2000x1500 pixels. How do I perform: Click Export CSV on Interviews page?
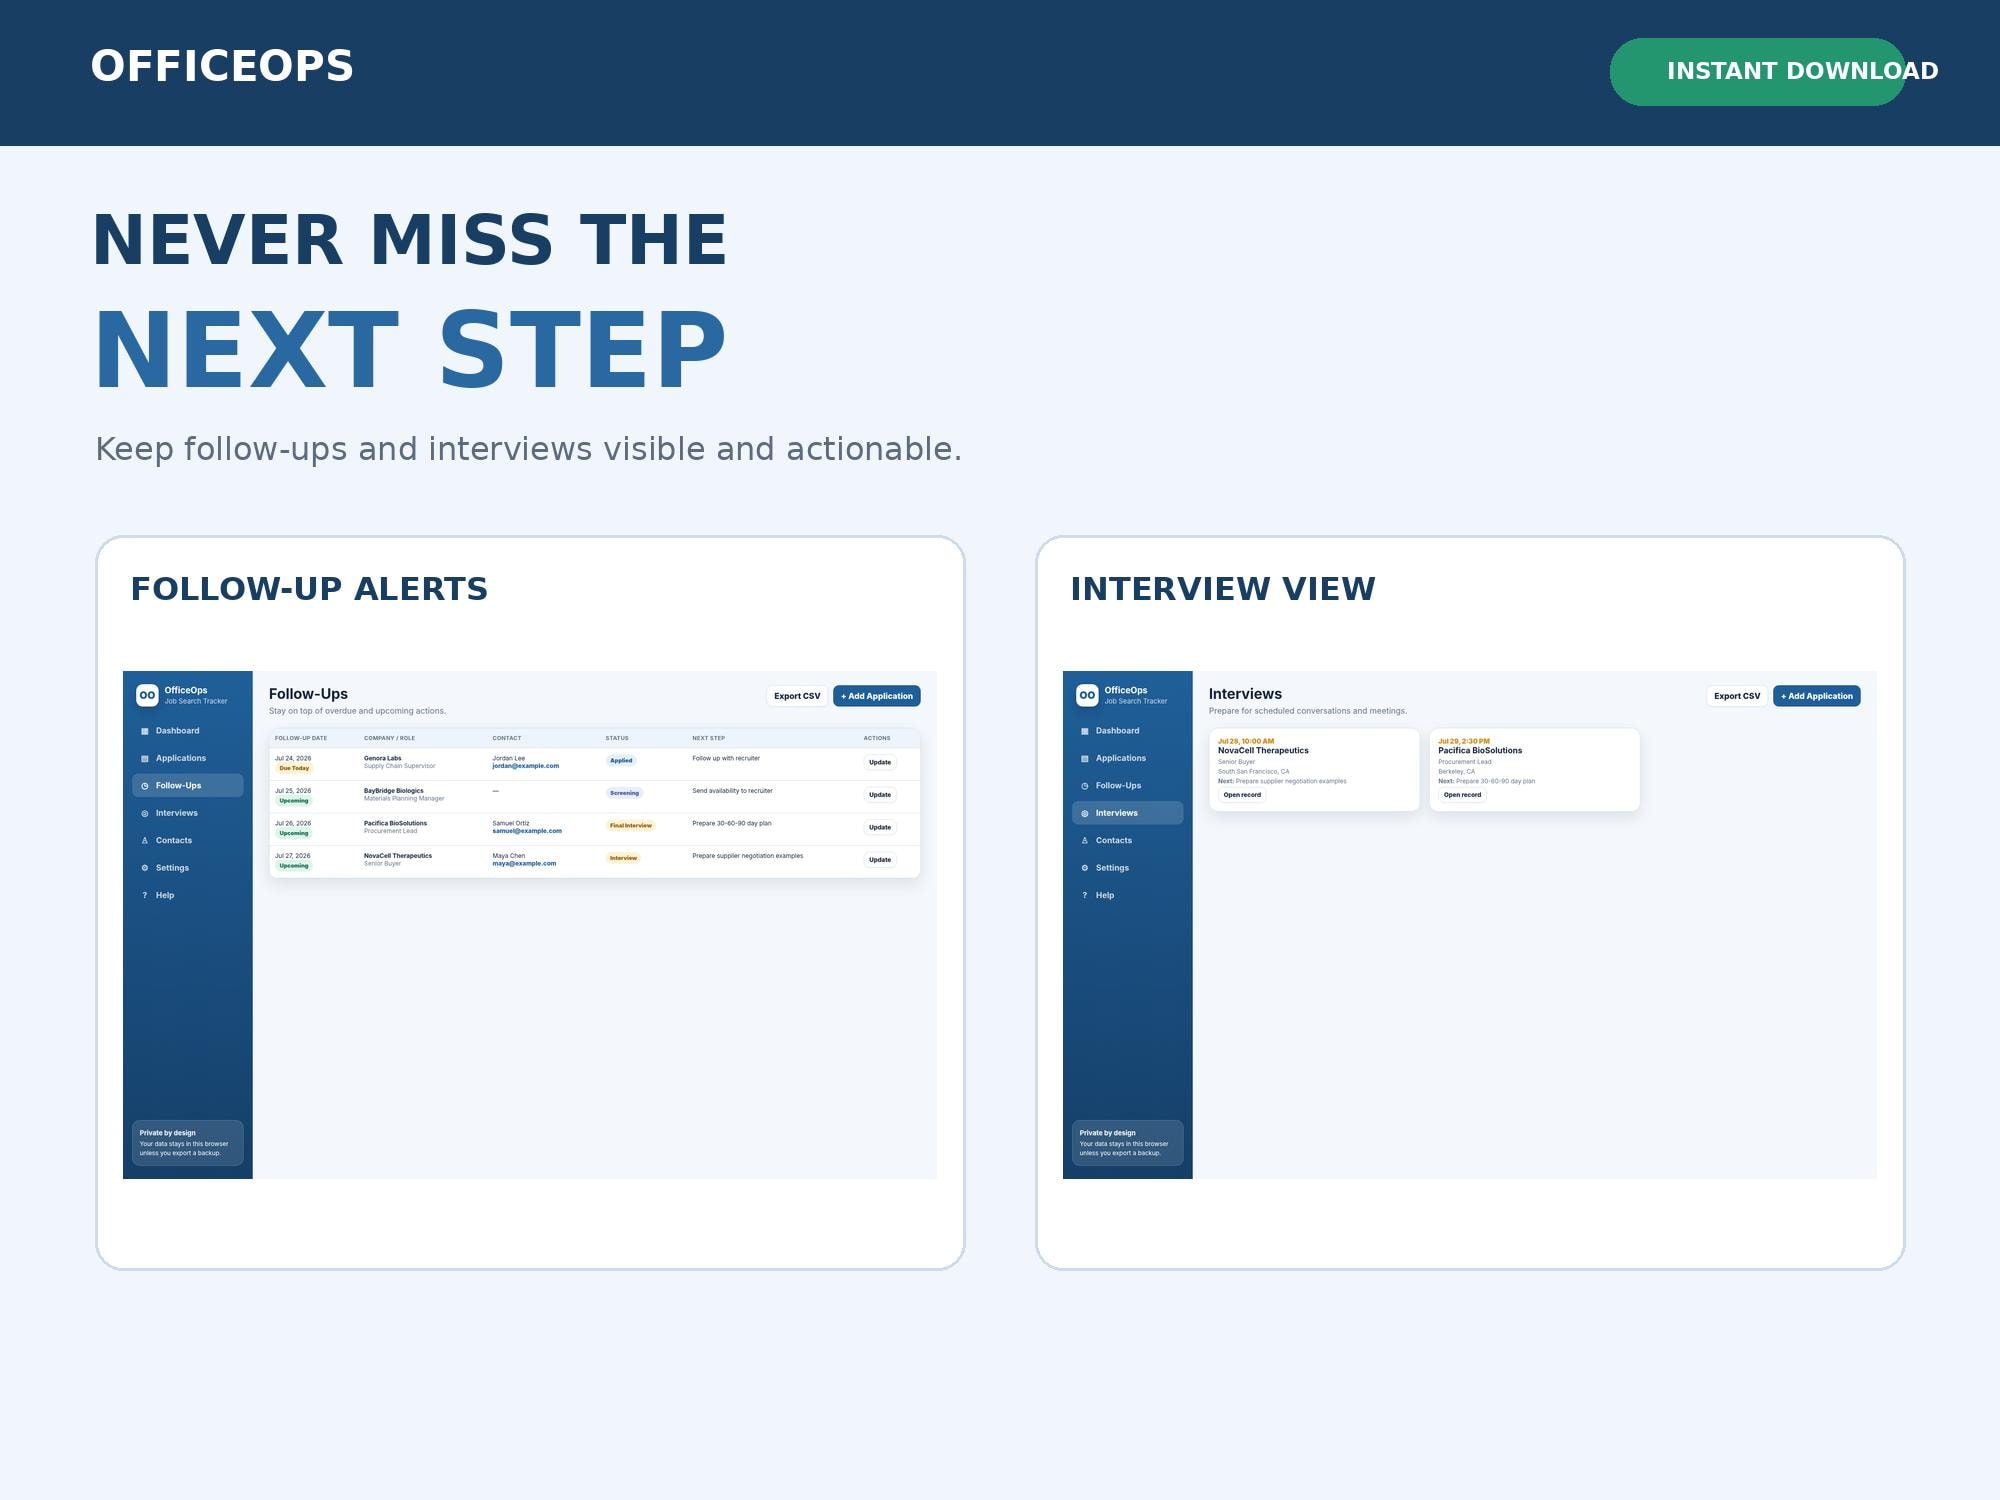1737,696
